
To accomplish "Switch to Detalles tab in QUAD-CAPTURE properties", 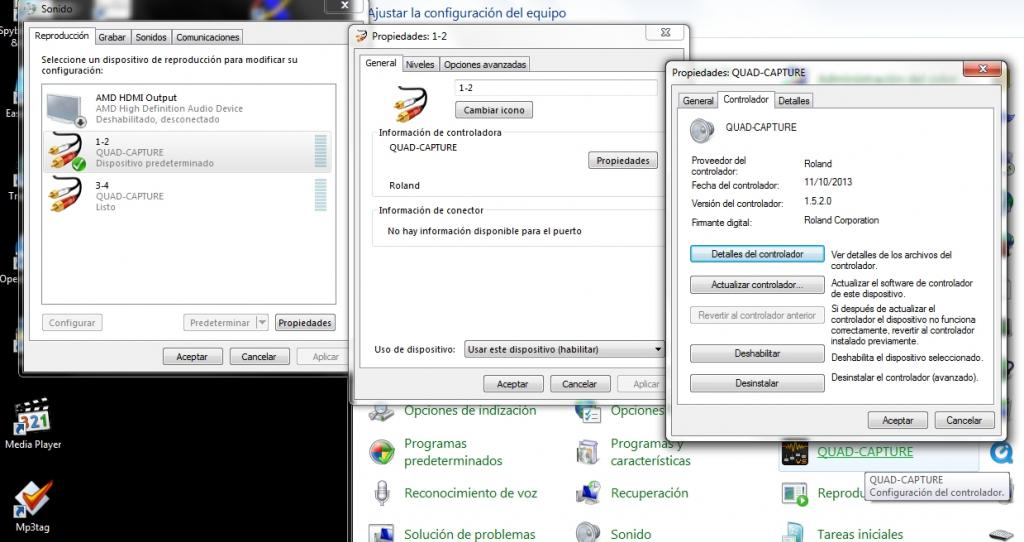I will [x=793, y=101].
